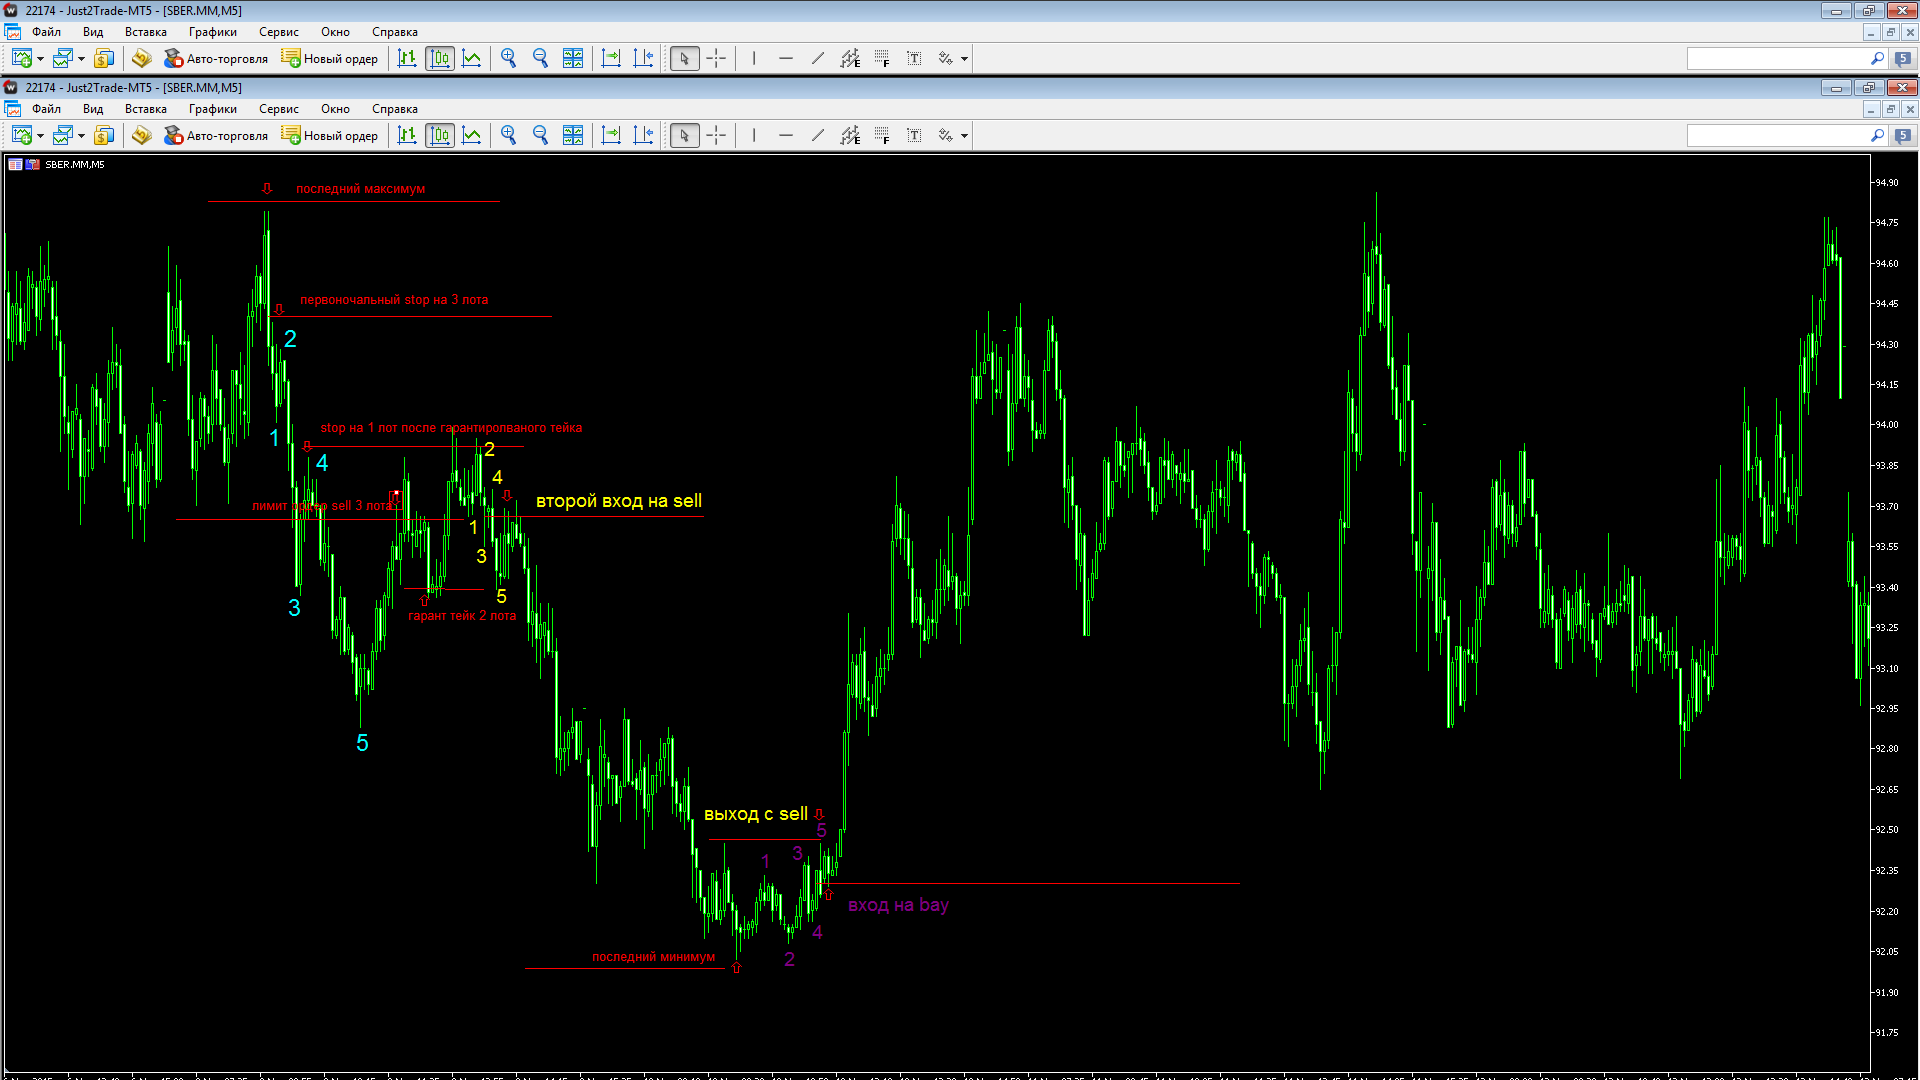Switch to bar chart view, front window
1920x1080 pixels.
tap(407, 136)
